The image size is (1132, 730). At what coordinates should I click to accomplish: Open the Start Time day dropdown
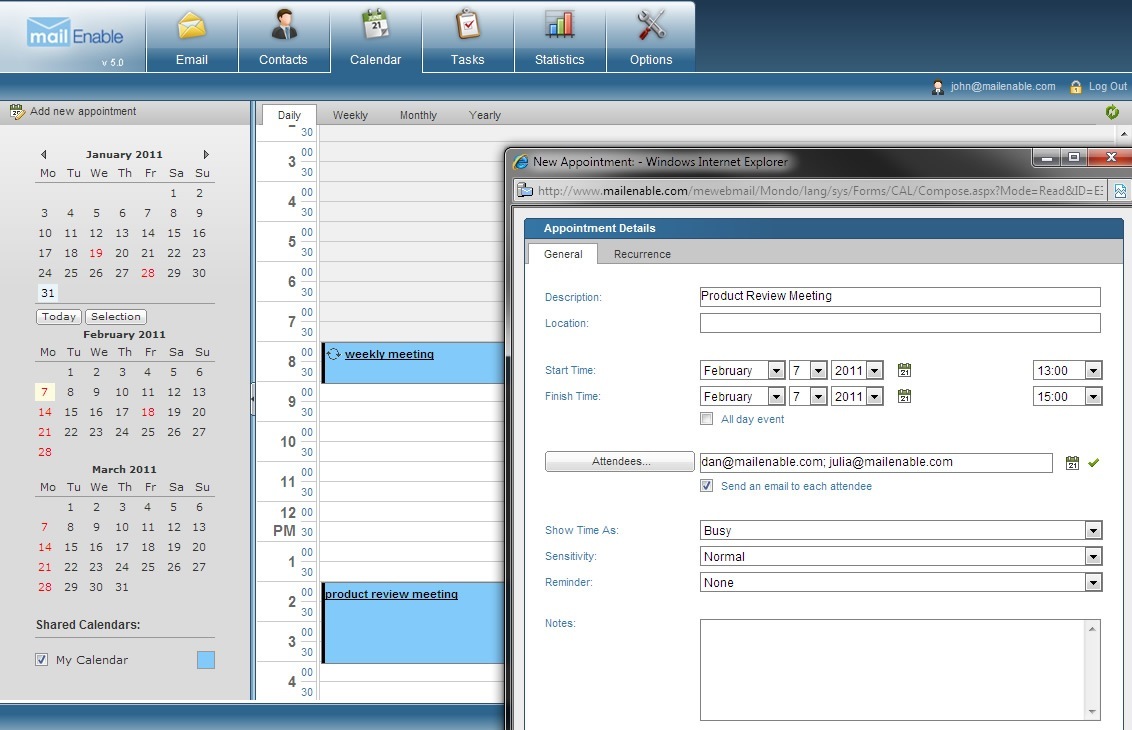(x=818, y=371)
